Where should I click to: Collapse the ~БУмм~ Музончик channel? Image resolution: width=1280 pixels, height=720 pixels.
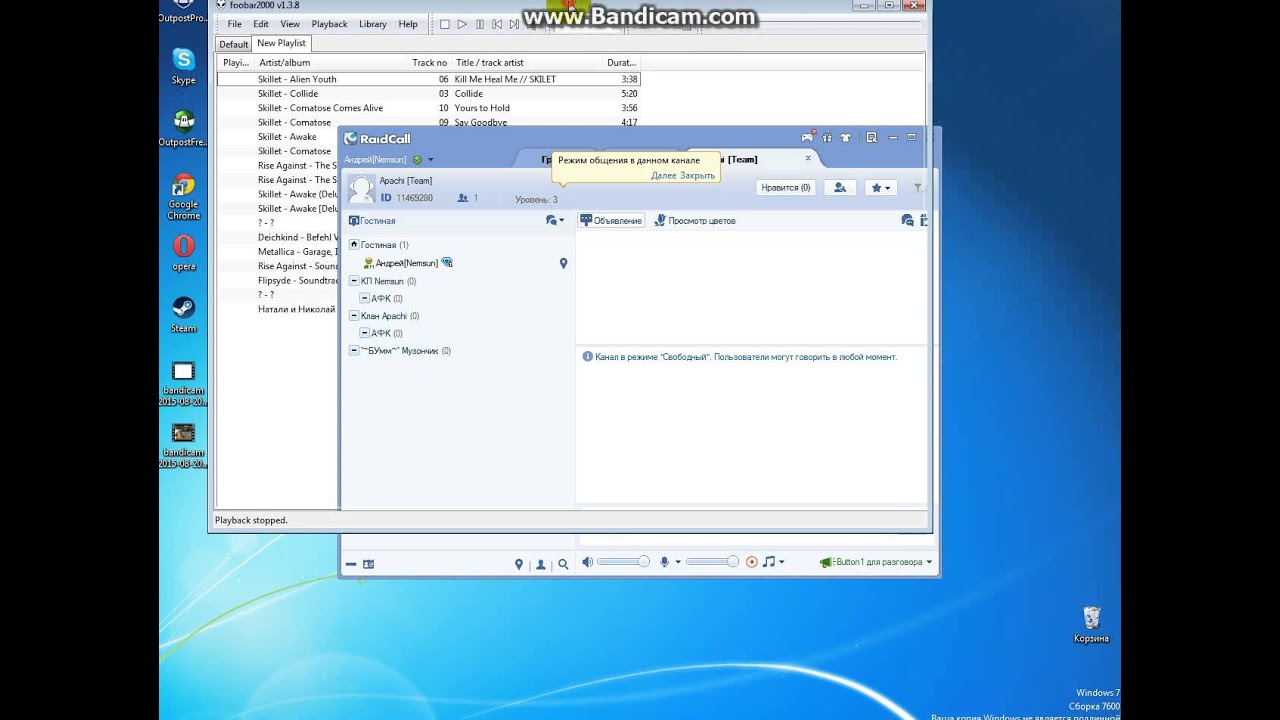pos(354,351)
